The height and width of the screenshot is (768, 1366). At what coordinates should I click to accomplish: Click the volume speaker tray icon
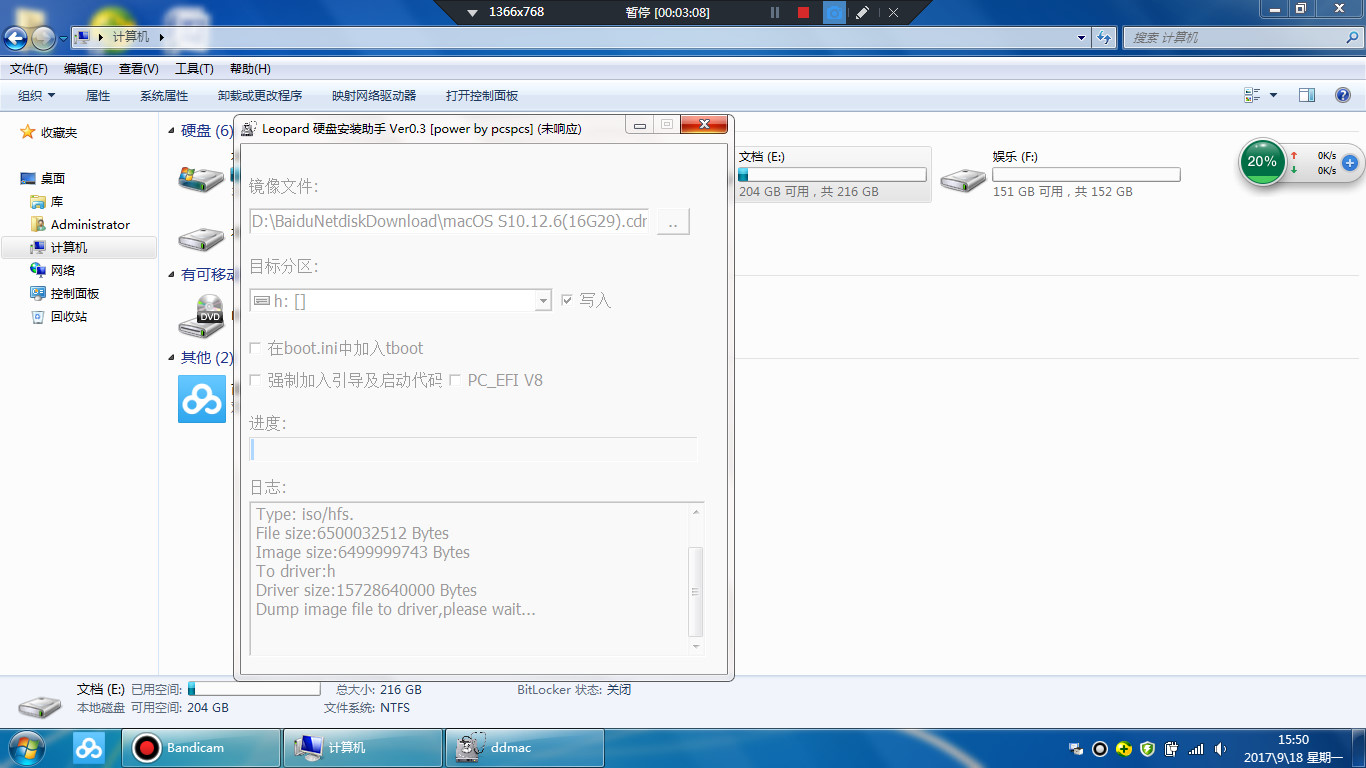coord(1220,748)
